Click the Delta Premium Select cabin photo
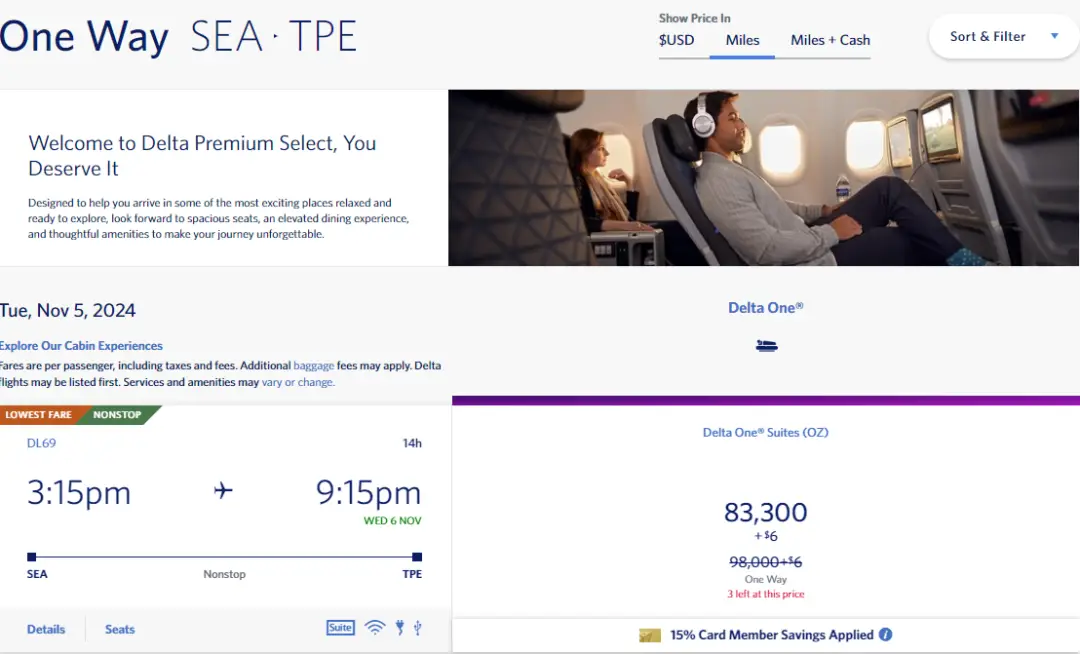Viewport: 1080px width, 654px height. coord(764,178)
